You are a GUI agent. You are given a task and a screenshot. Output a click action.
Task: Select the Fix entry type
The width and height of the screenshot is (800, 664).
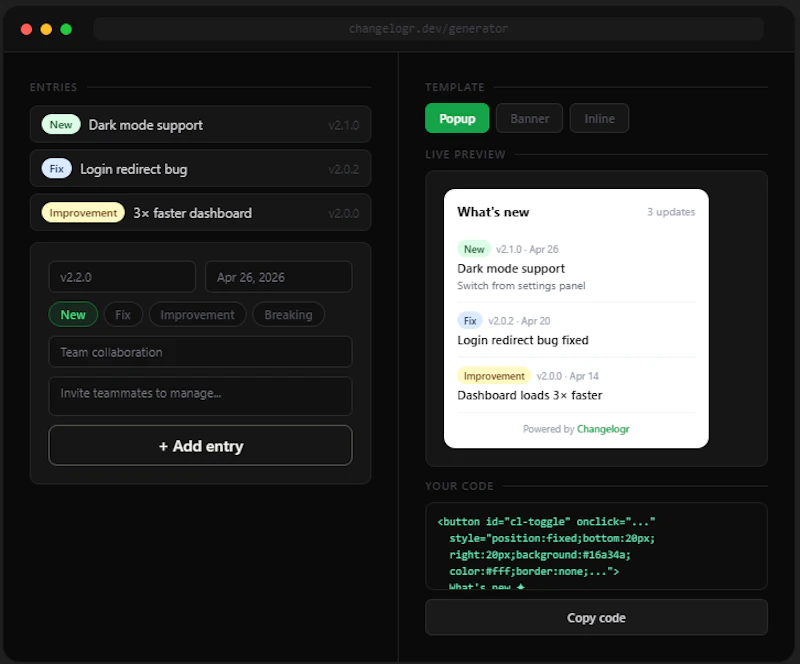click(123, 315)
